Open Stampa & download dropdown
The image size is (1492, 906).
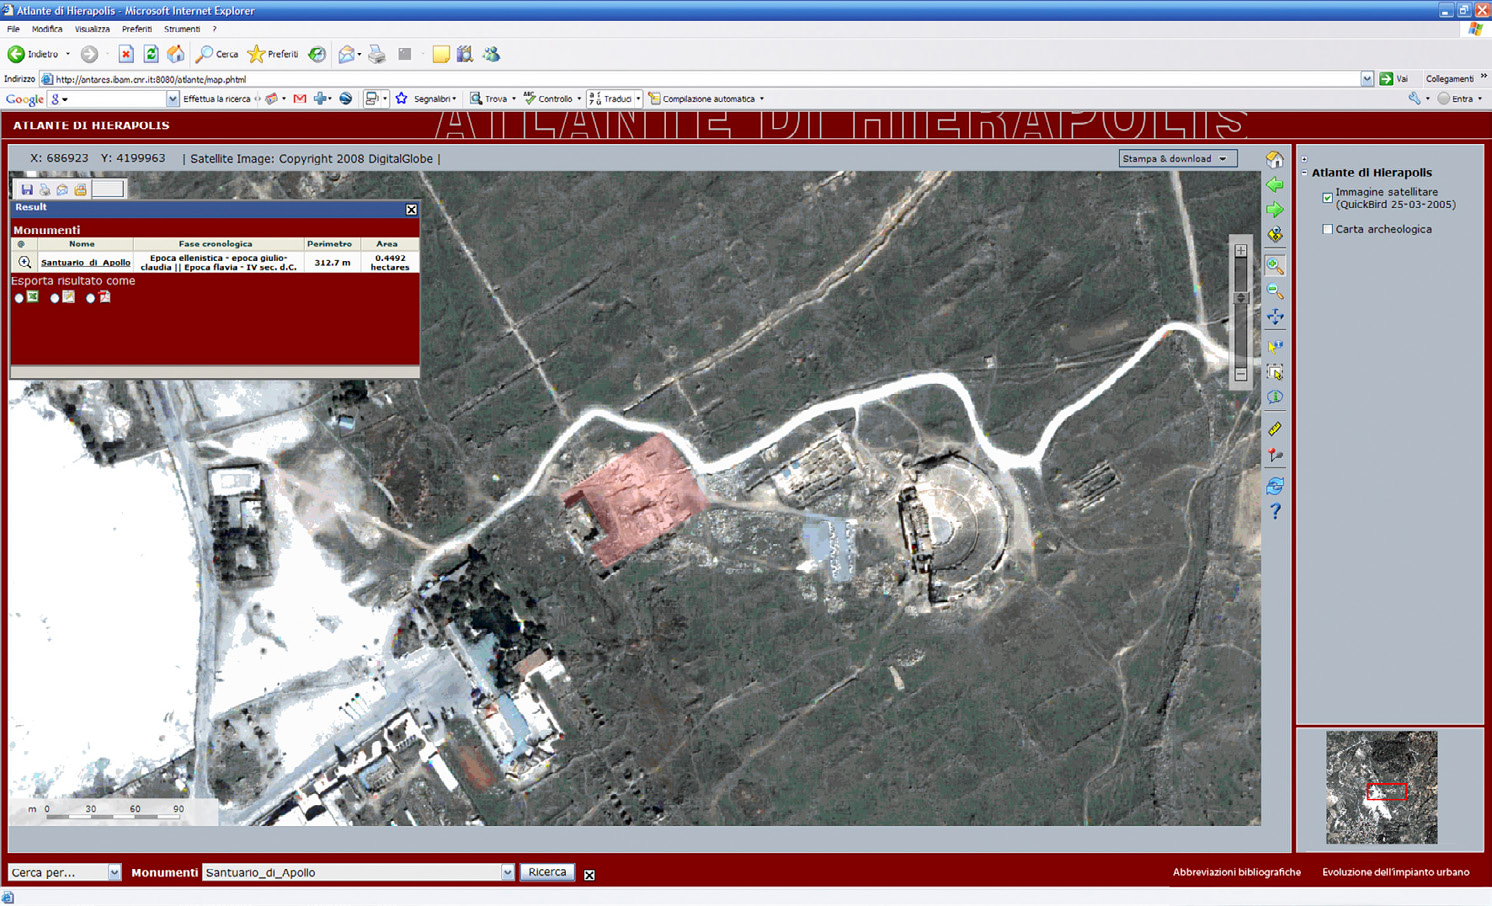coord(1177,158)
